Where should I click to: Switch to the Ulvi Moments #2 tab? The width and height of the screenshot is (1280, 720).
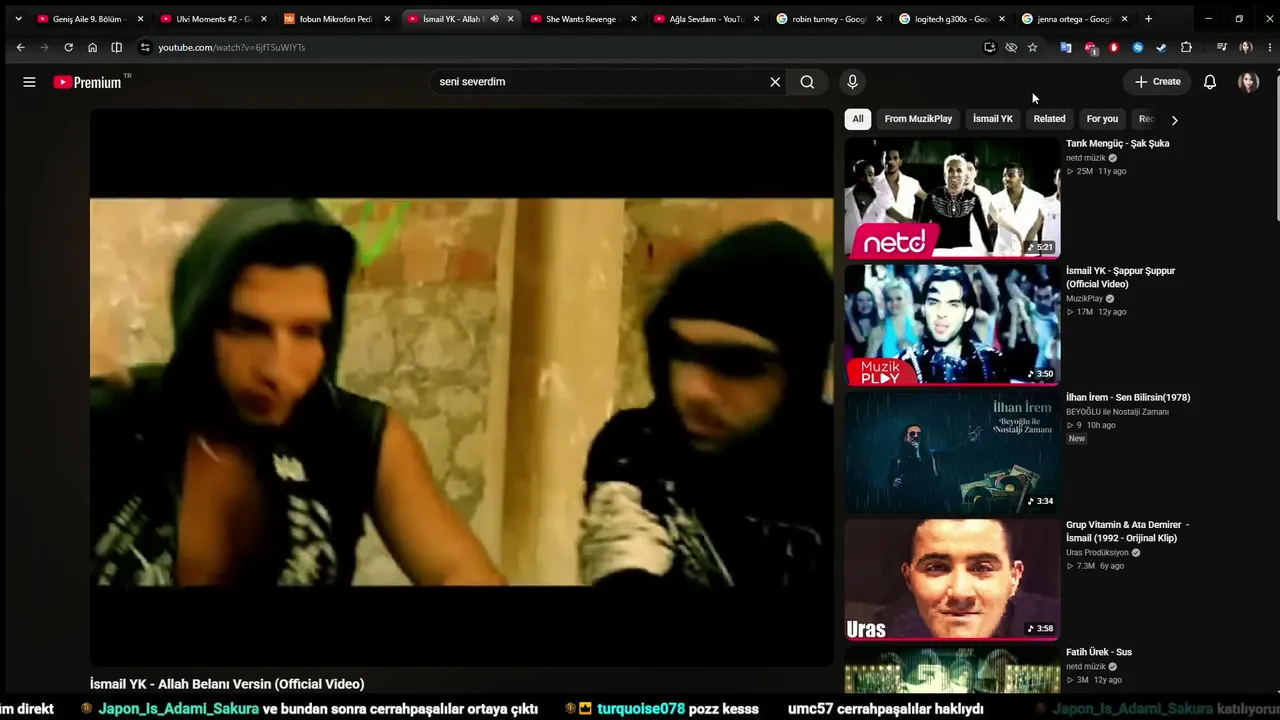pyautogui.click(x=212, y=19)
